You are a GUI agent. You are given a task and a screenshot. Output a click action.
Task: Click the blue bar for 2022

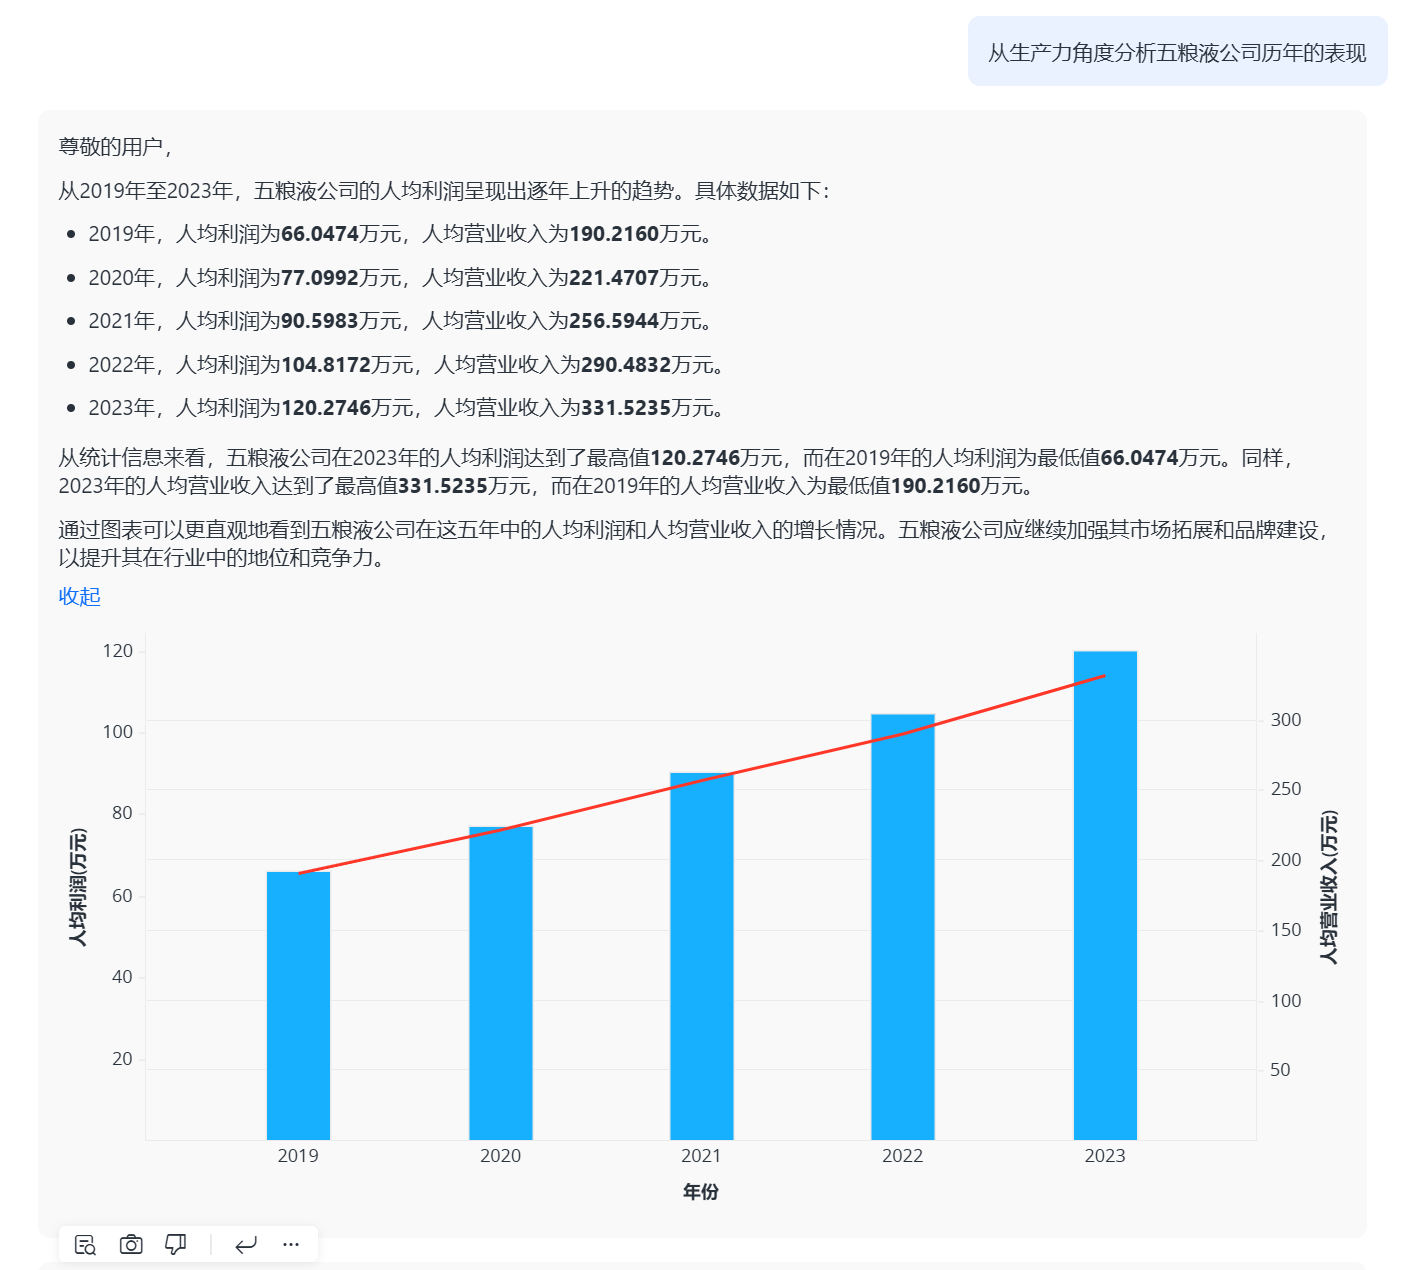[x=903, y=927]
